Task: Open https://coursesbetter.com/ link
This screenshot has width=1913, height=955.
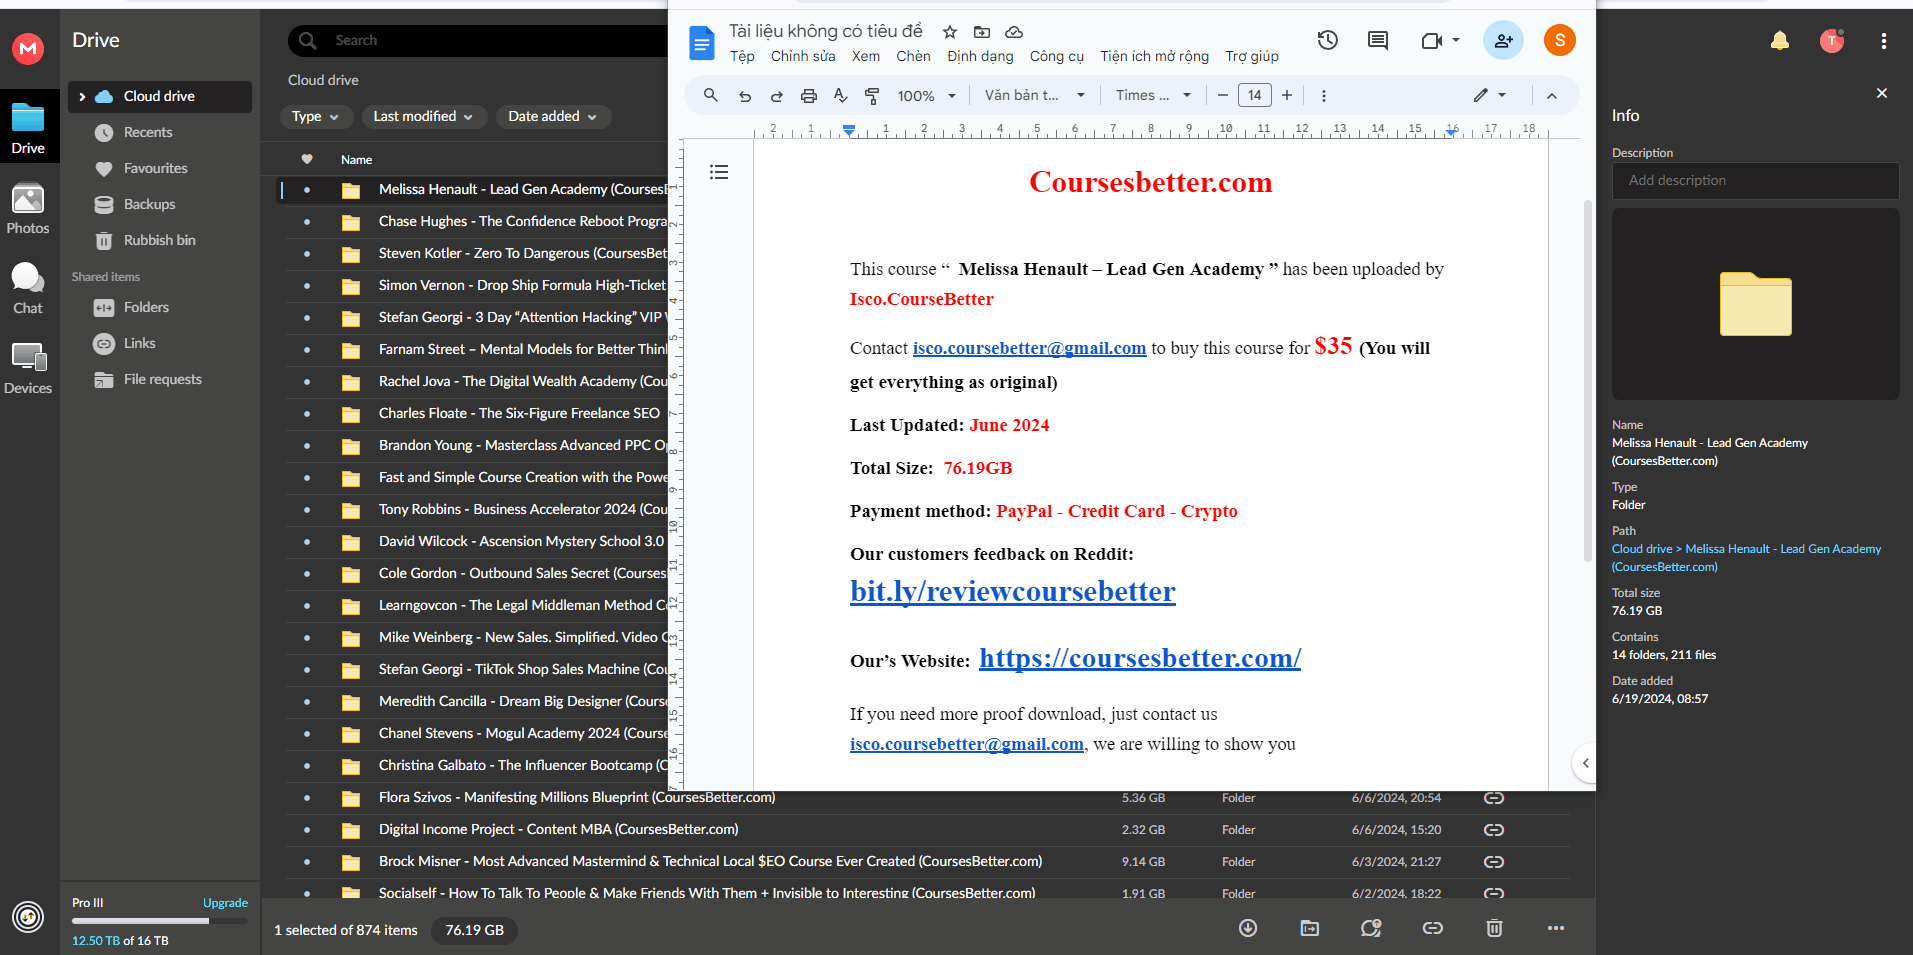Action: tap(1140, 658)
